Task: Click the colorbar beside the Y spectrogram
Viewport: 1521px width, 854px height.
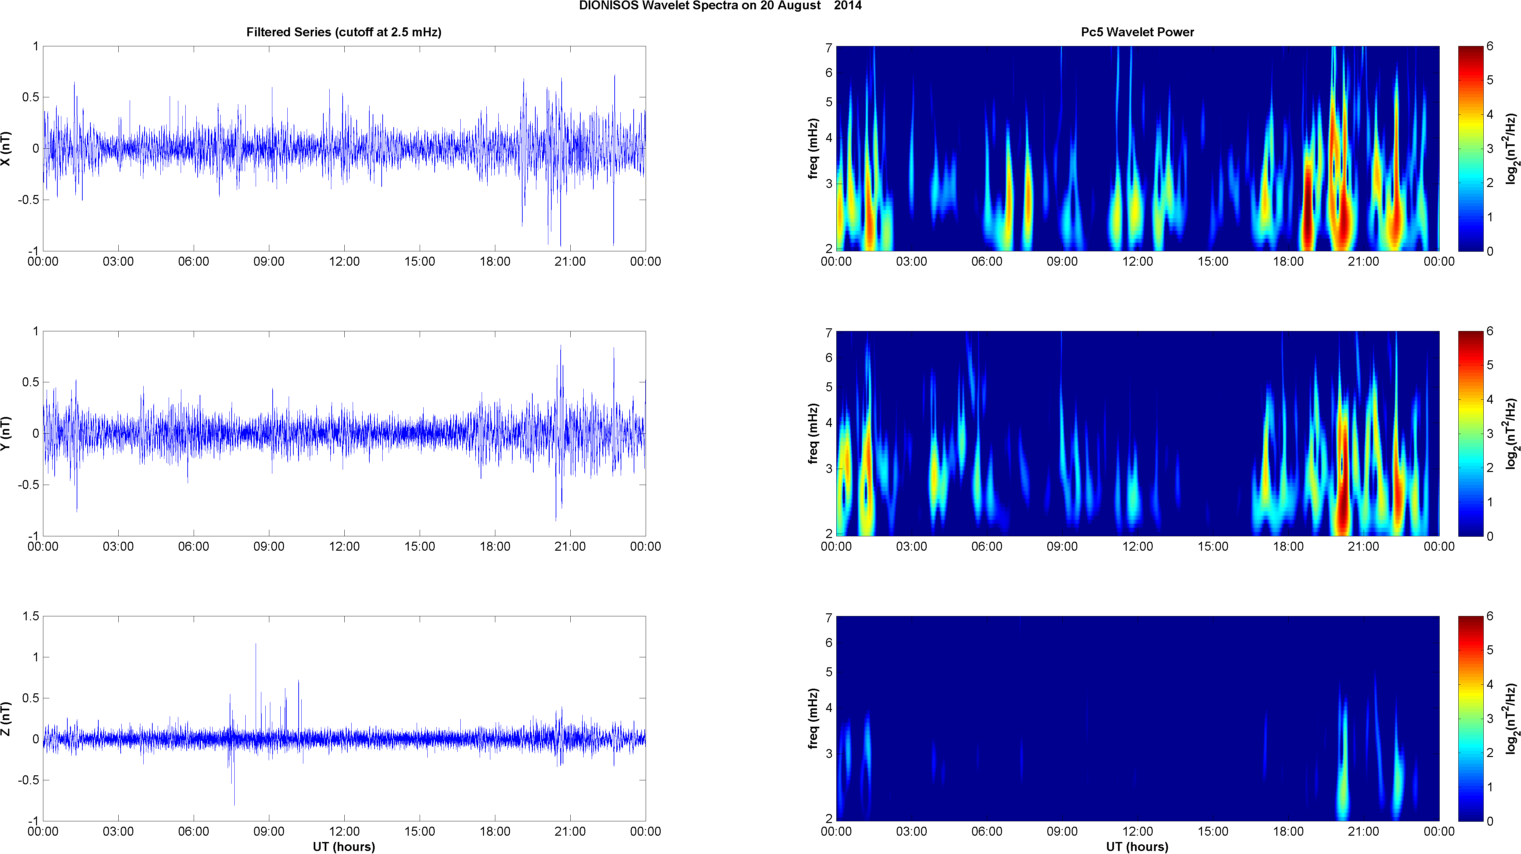Action: pyautogui.click(x=1470, y=433)
